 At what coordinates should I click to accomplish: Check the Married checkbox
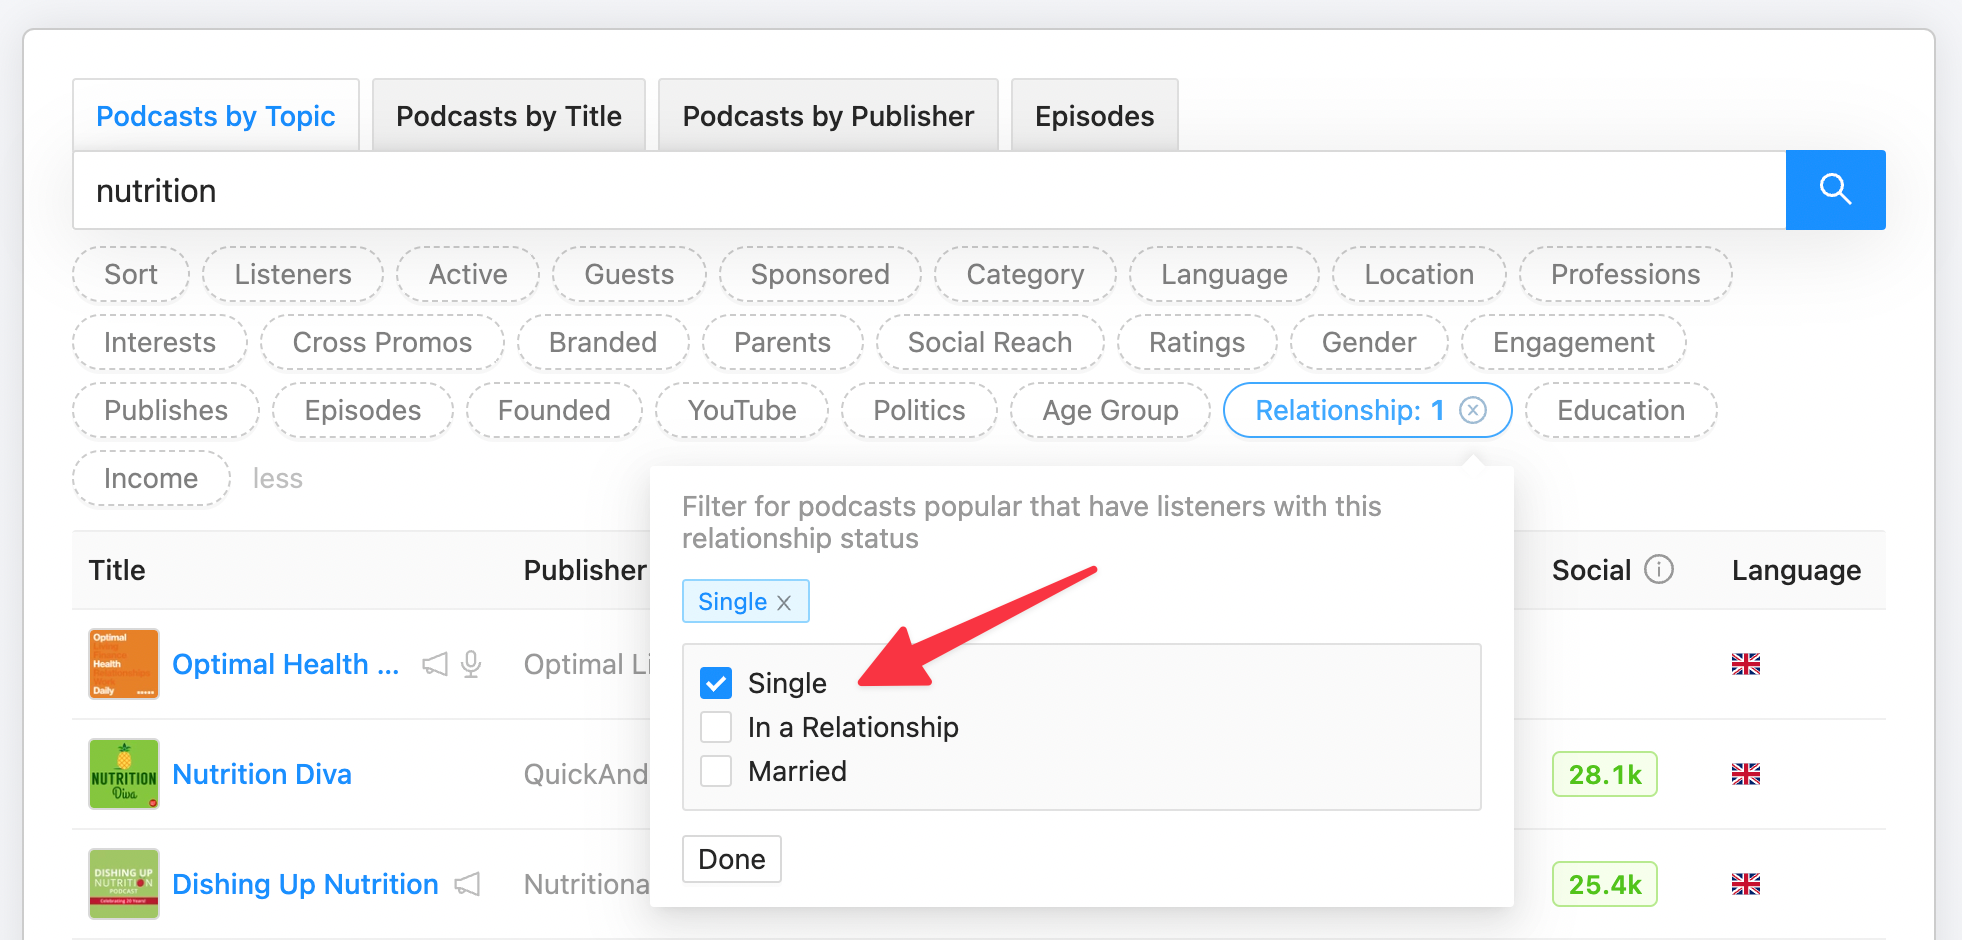pos(716,771)
